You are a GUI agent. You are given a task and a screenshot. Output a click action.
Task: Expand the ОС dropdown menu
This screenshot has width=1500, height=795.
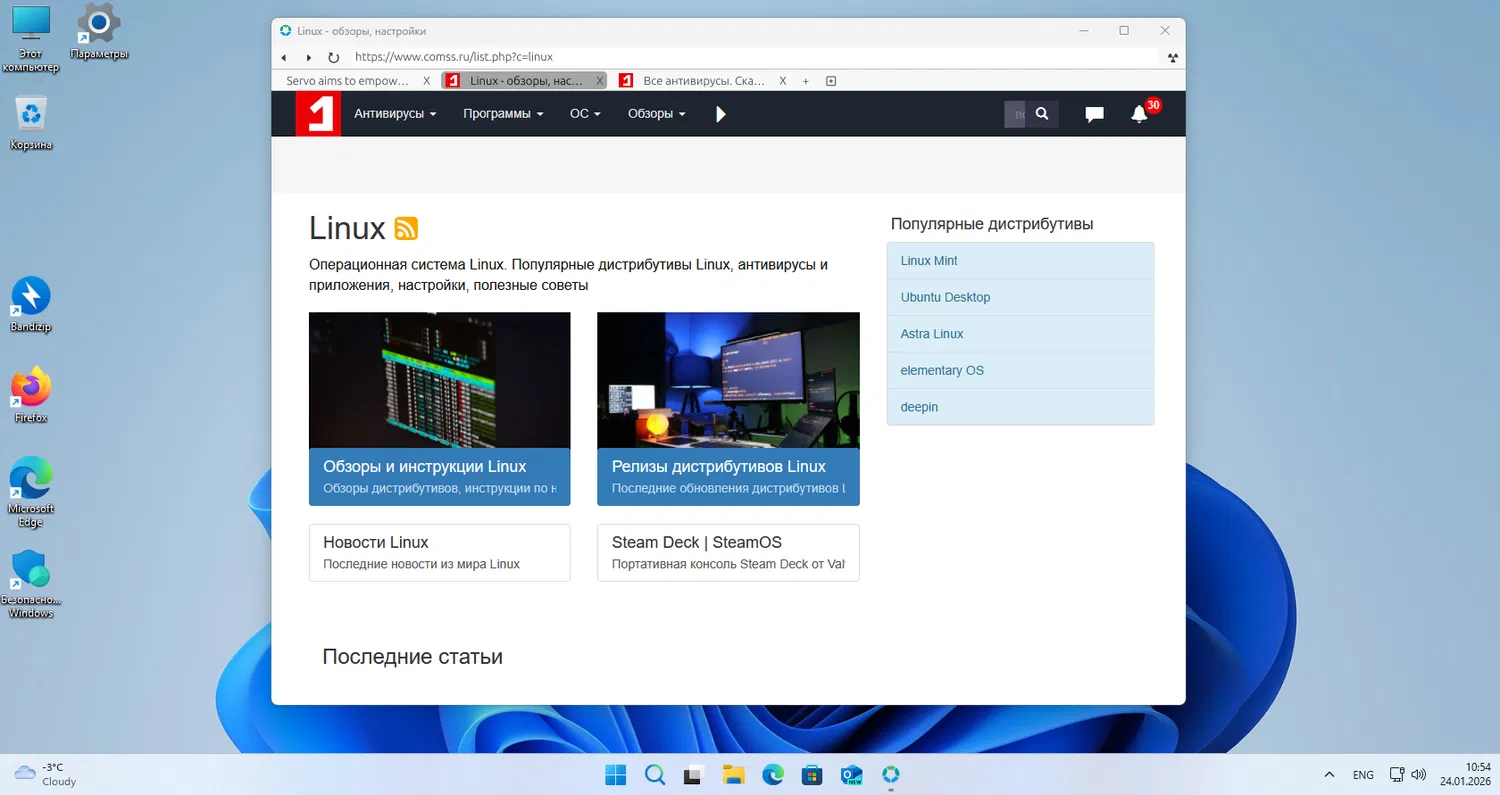click(x=585, y=114)
